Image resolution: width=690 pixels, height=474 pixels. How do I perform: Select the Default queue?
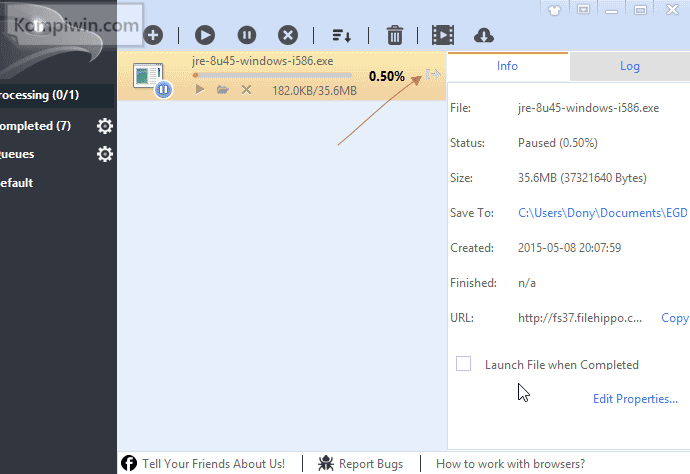tap(16, 183)
